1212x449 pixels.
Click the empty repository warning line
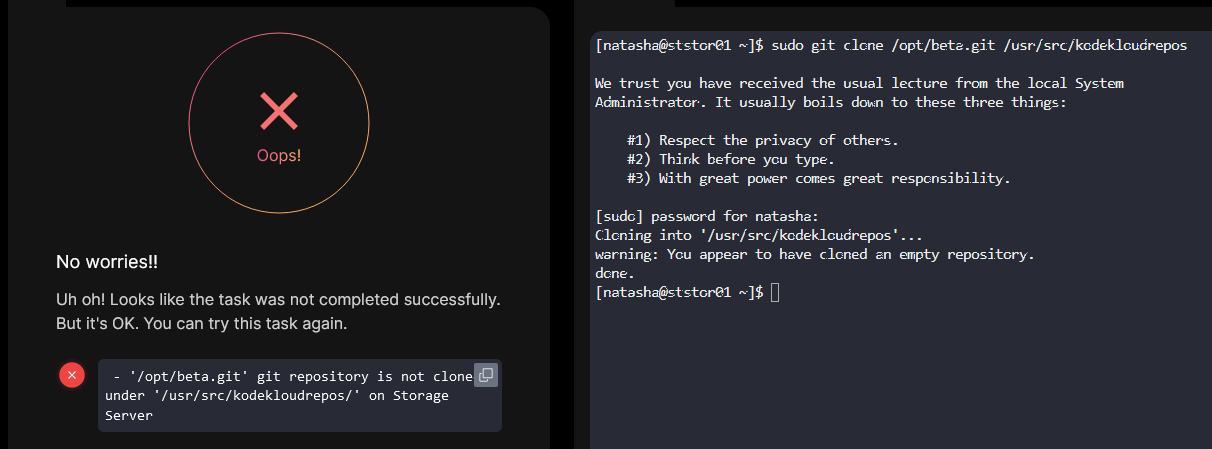coord(814,254)
